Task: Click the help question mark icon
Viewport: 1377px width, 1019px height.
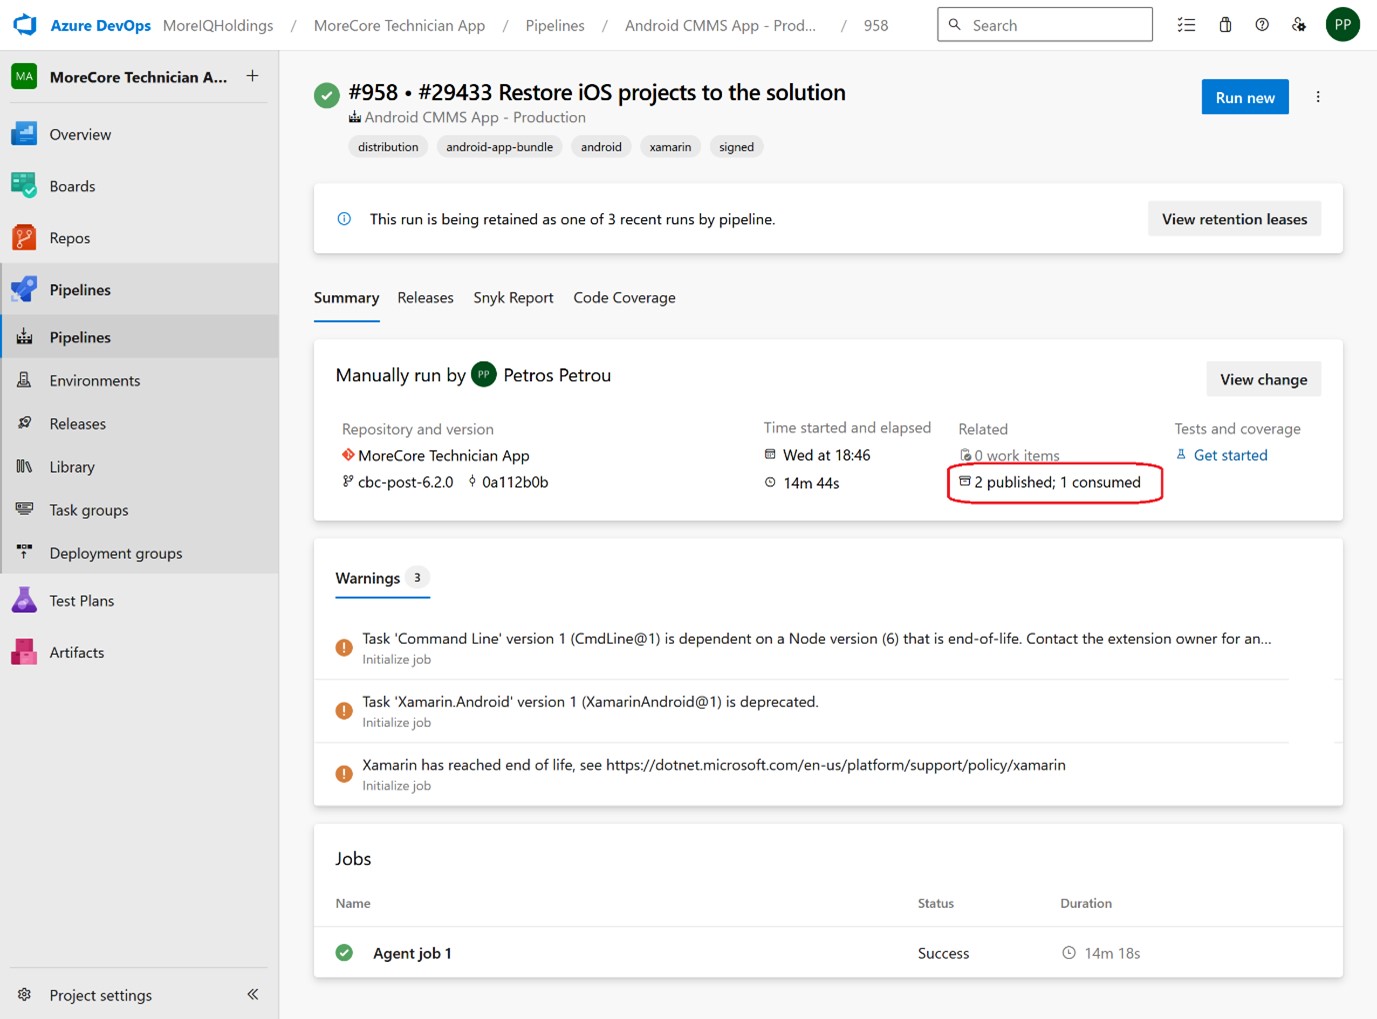Action: click(x=1262, y=25)
